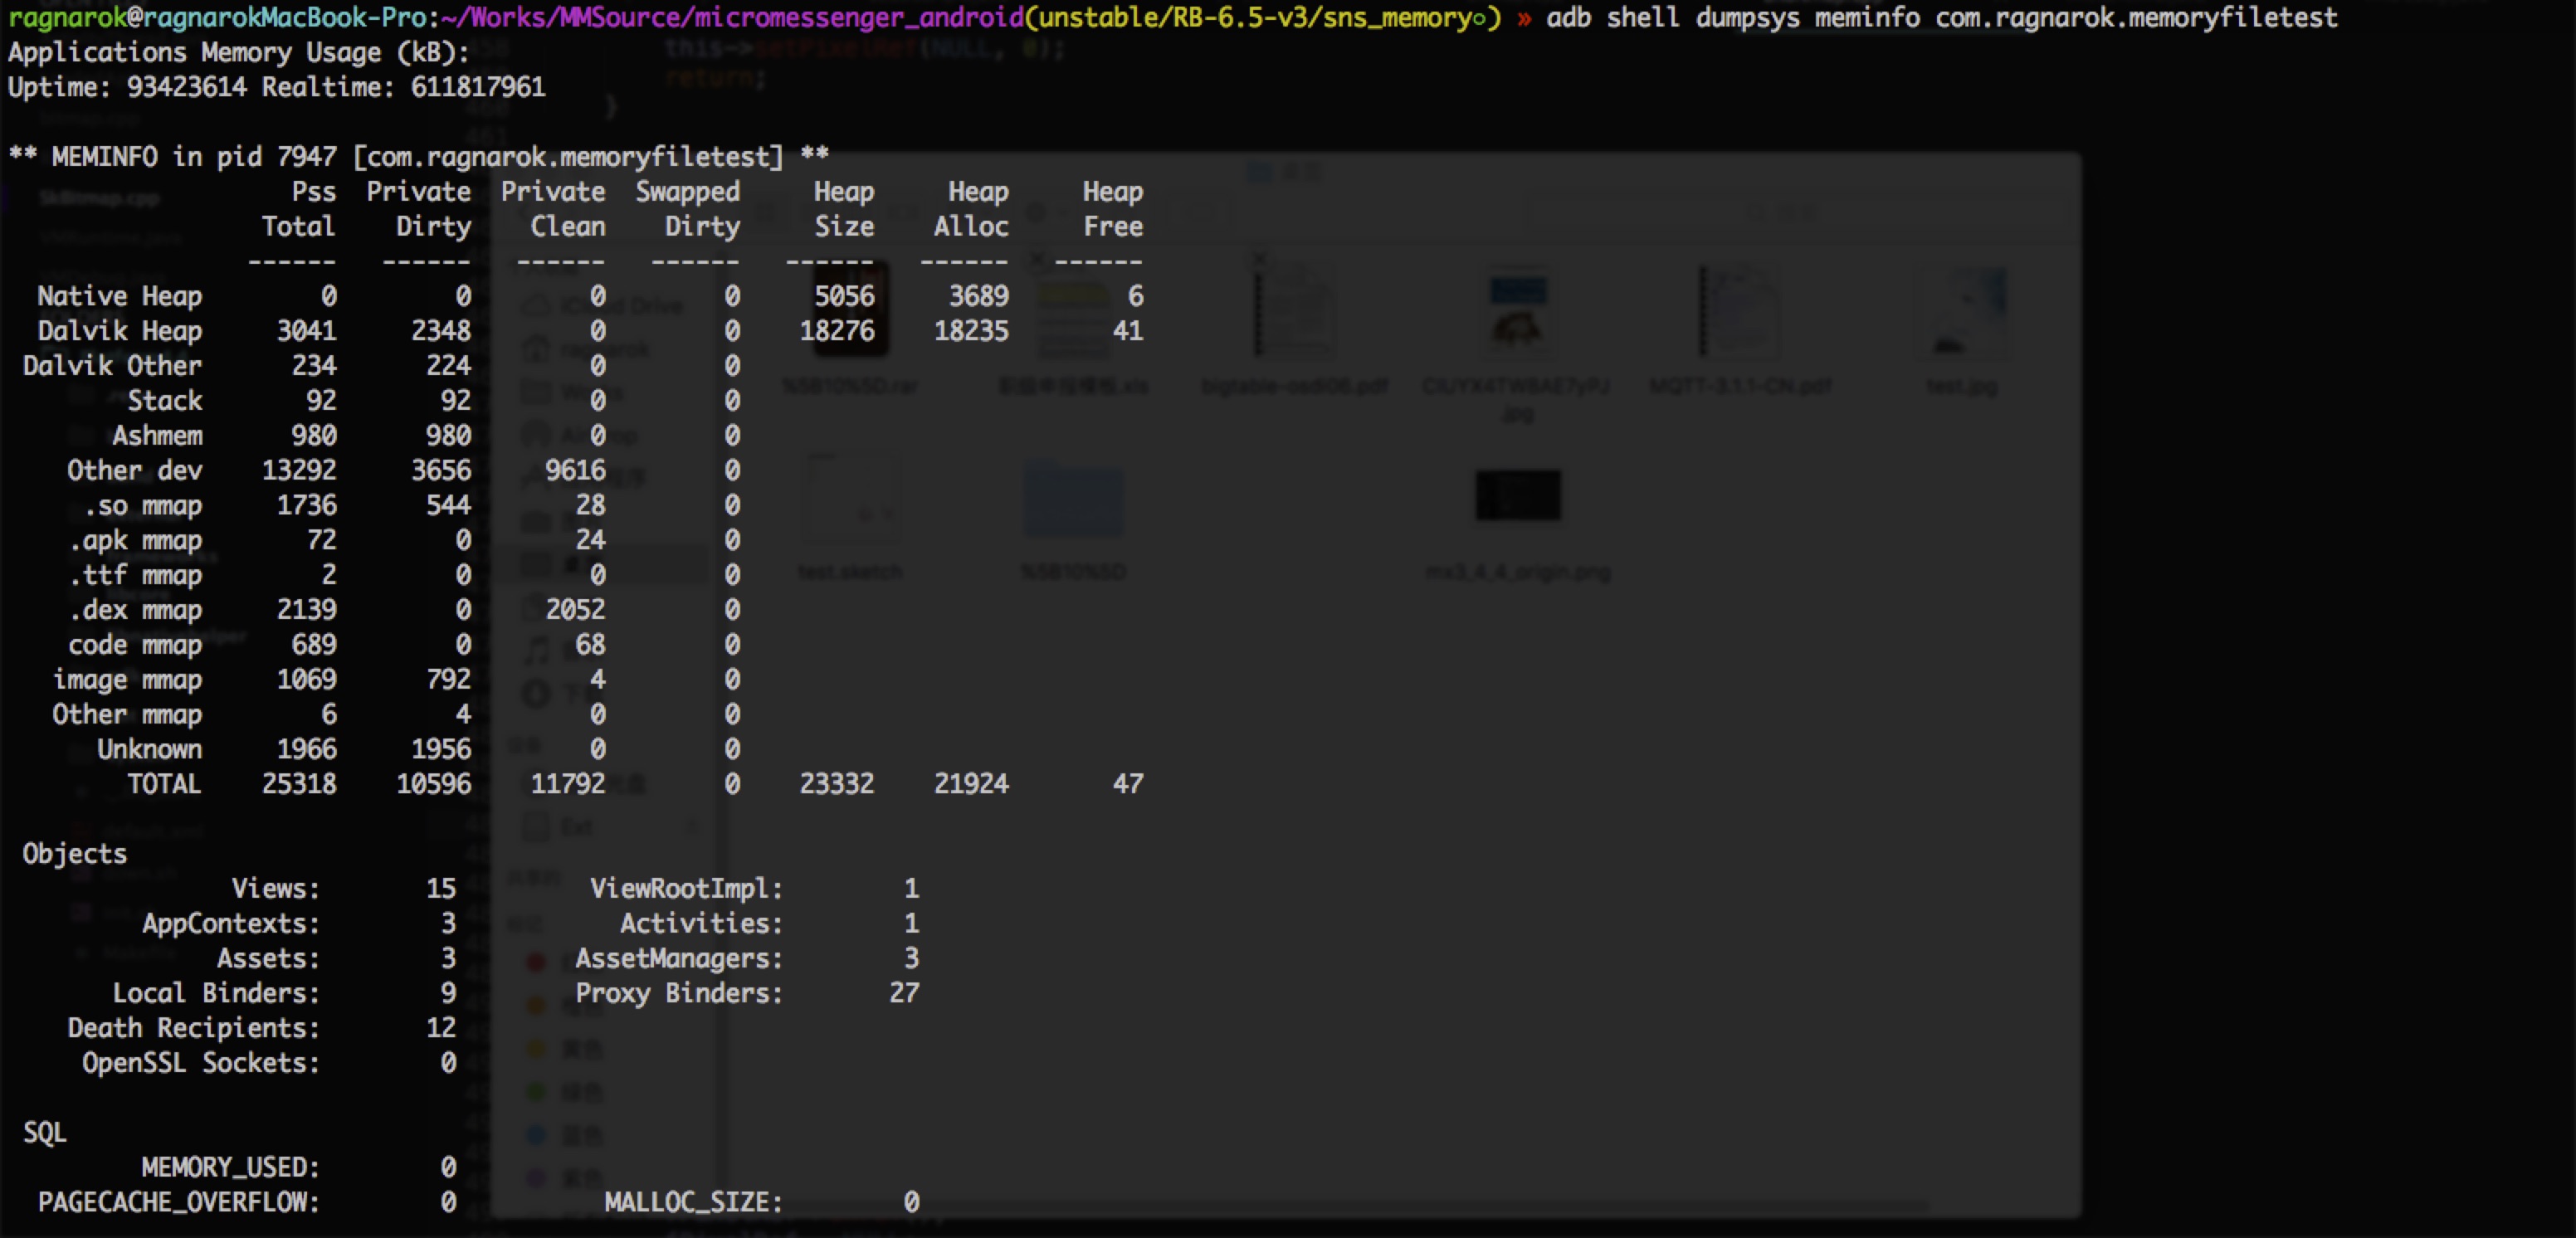Viewport: 2576px width, 1238px height.
Task: Select mx3_4_4_origin.png thumbnail in Finder window
Action: click(1518, 496)
